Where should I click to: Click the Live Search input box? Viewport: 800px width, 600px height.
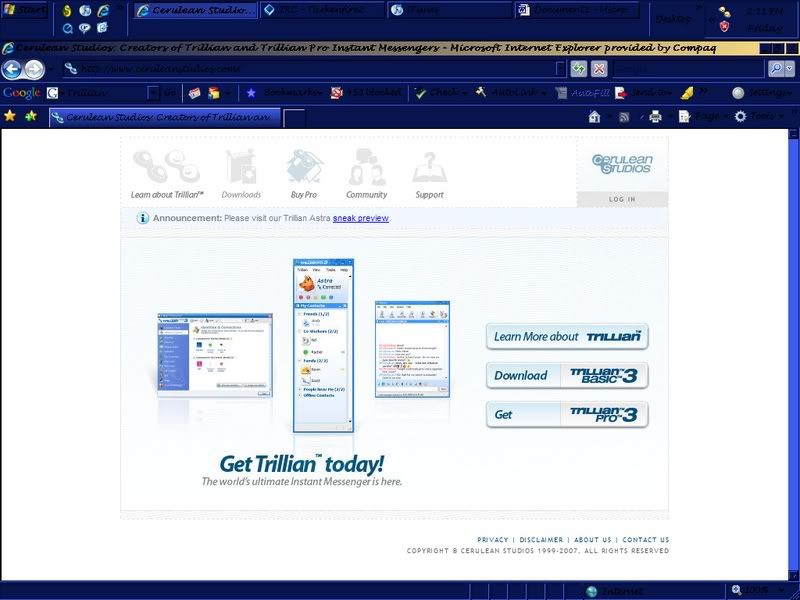pyautogui.click(x=689, y=68)
